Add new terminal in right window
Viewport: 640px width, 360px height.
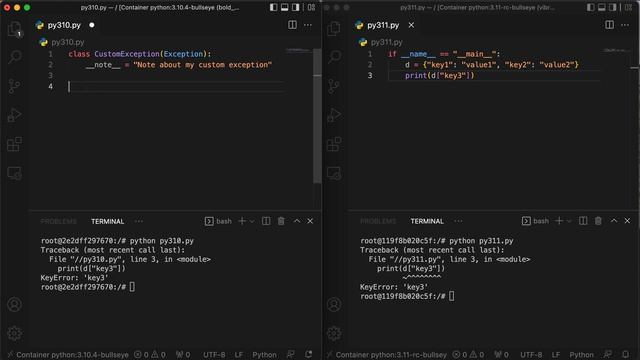coord(559,221)
